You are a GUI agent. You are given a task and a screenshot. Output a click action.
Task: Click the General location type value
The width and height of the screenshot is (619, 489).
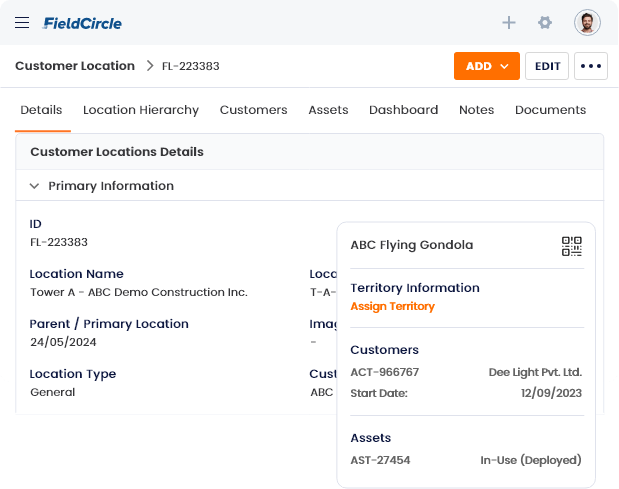53,392
